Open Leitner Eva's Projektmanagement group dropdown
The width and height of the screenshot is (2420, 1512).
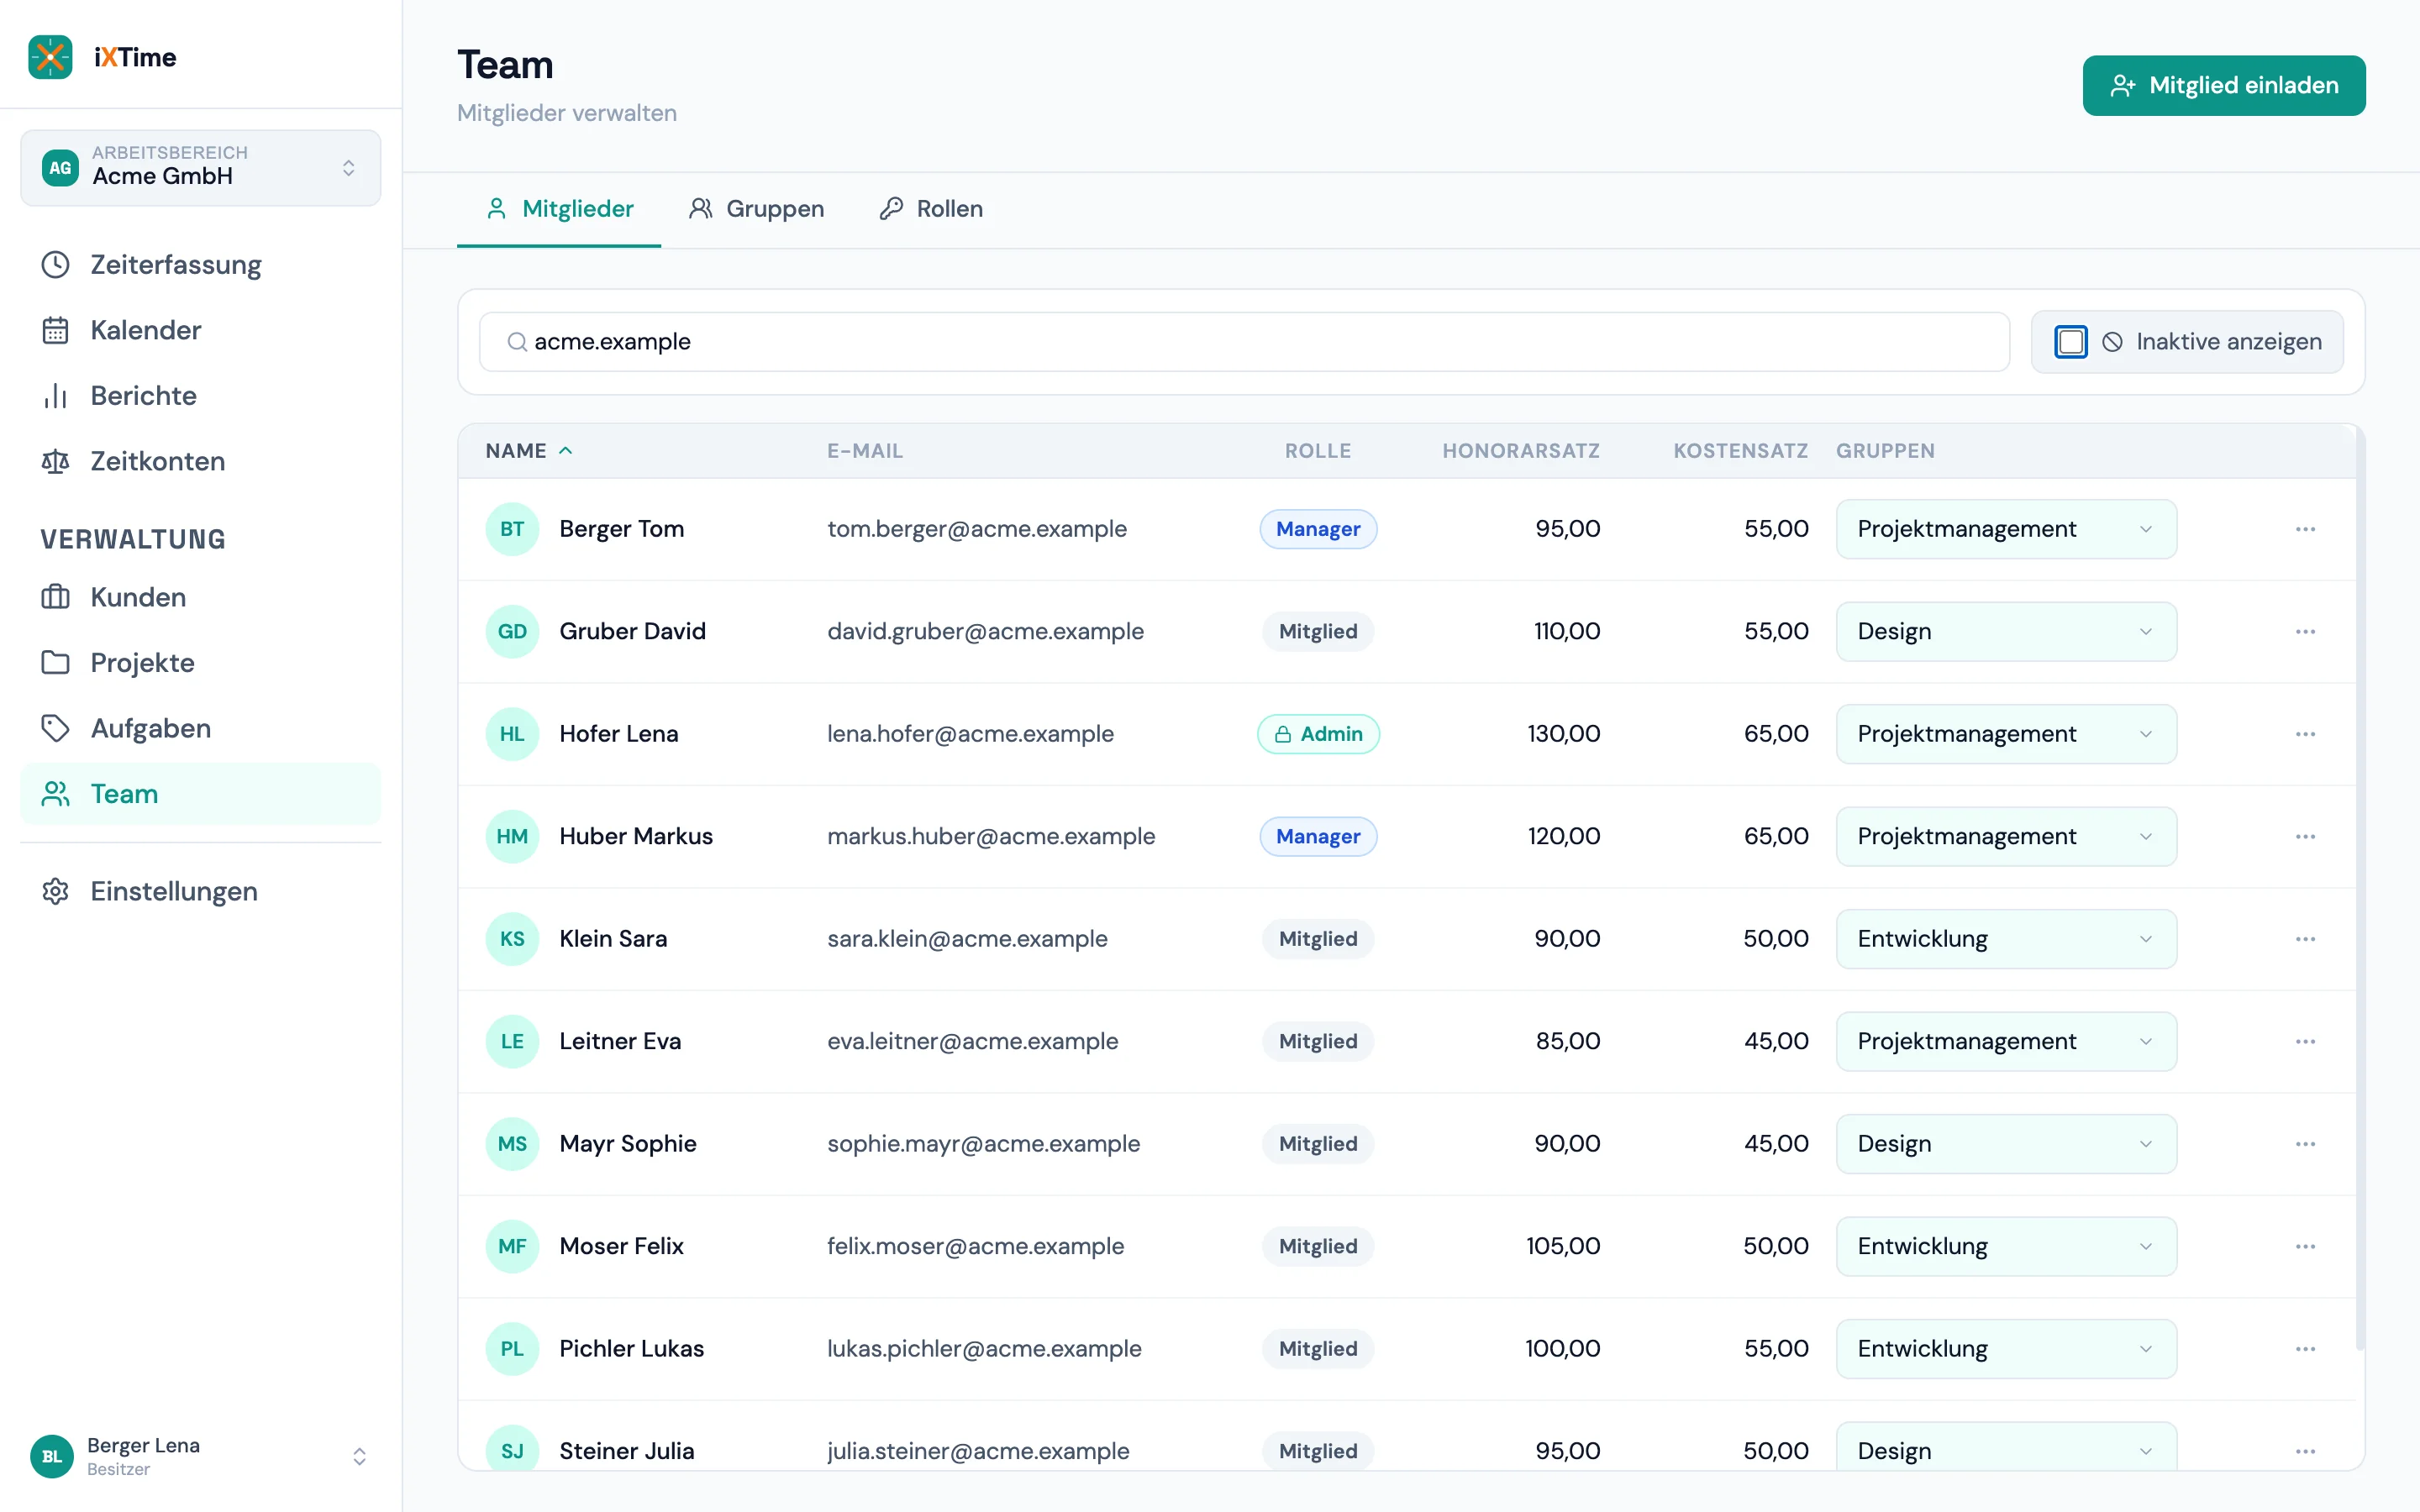point(2006,1041)
